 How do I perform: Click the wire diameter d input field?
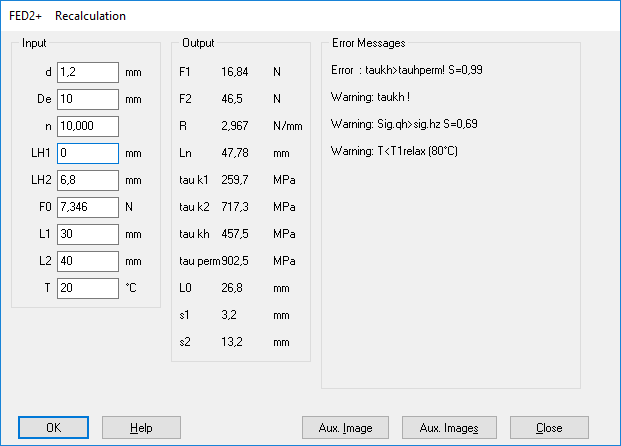(88, 73)
